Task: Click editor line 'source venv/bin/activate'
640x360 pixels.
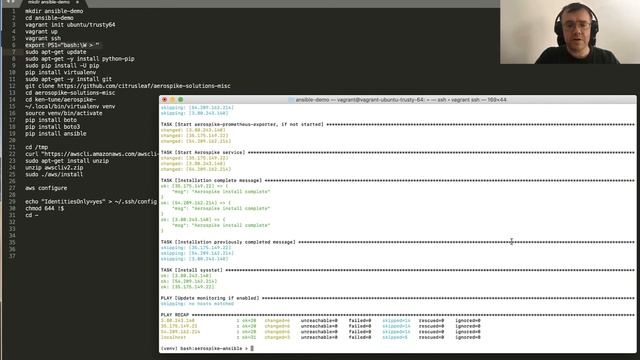Action: (x=64, y=113)
